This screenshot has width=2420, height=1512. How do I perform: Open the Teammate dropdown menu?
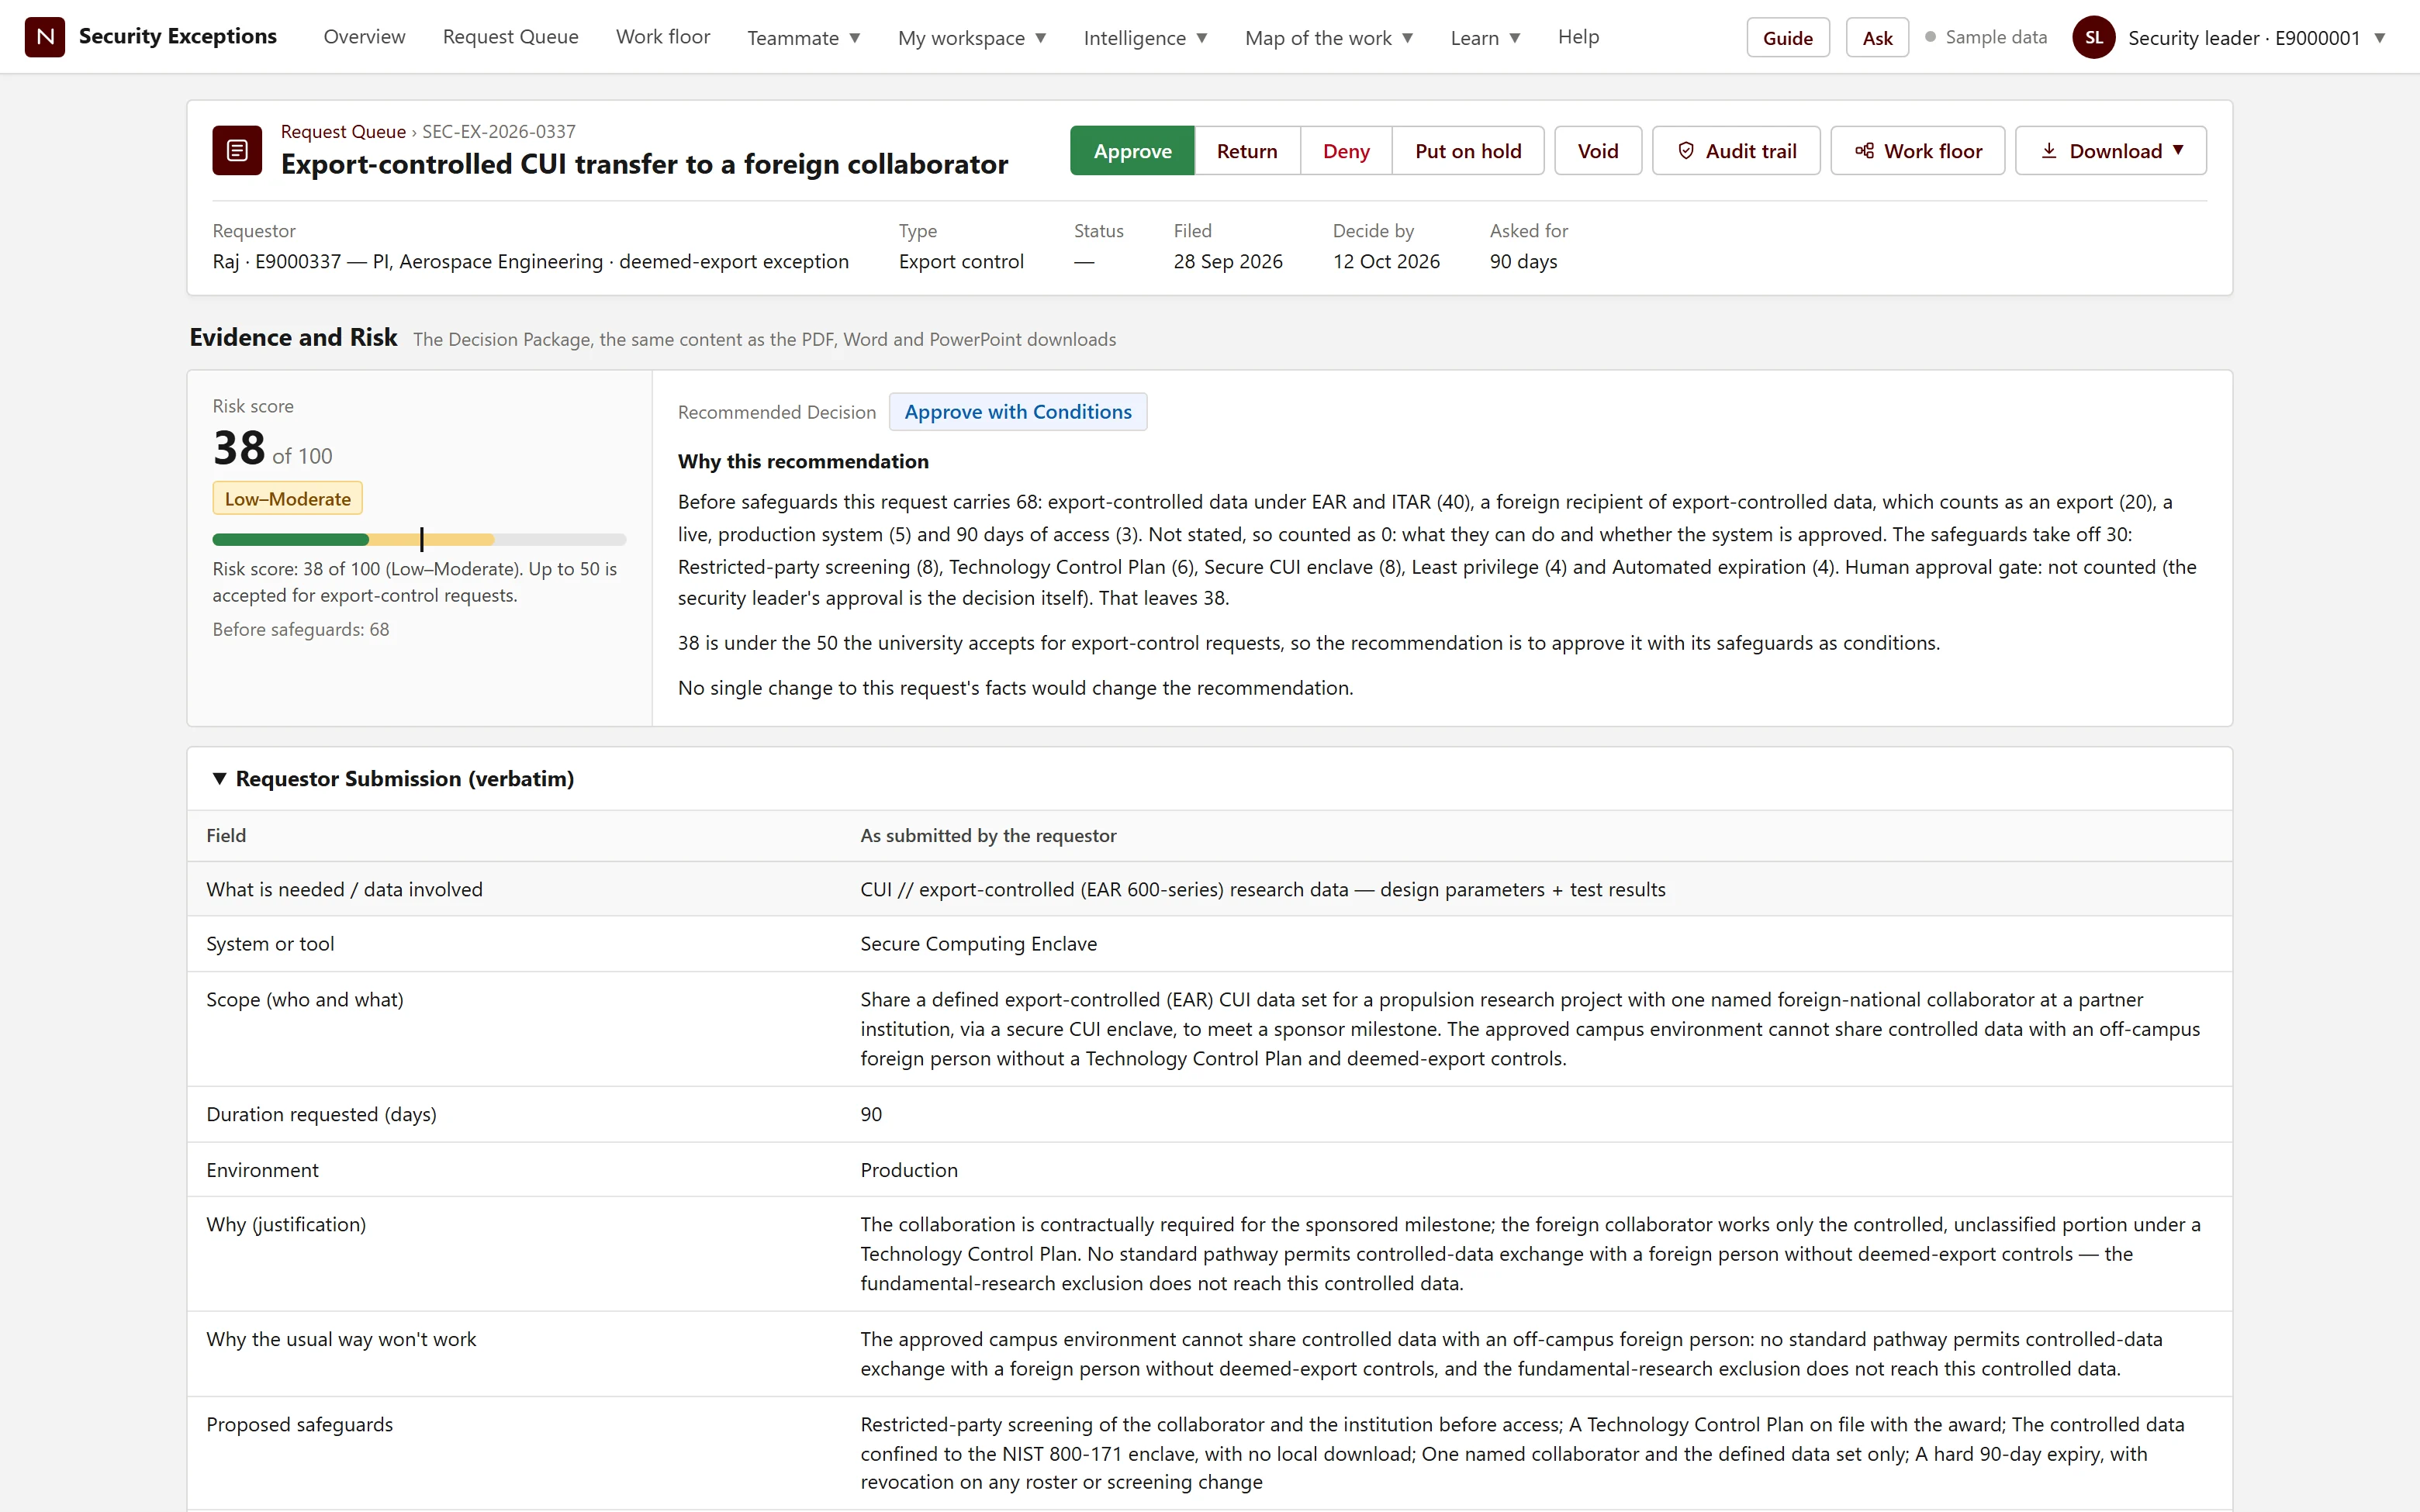(803, 38)
